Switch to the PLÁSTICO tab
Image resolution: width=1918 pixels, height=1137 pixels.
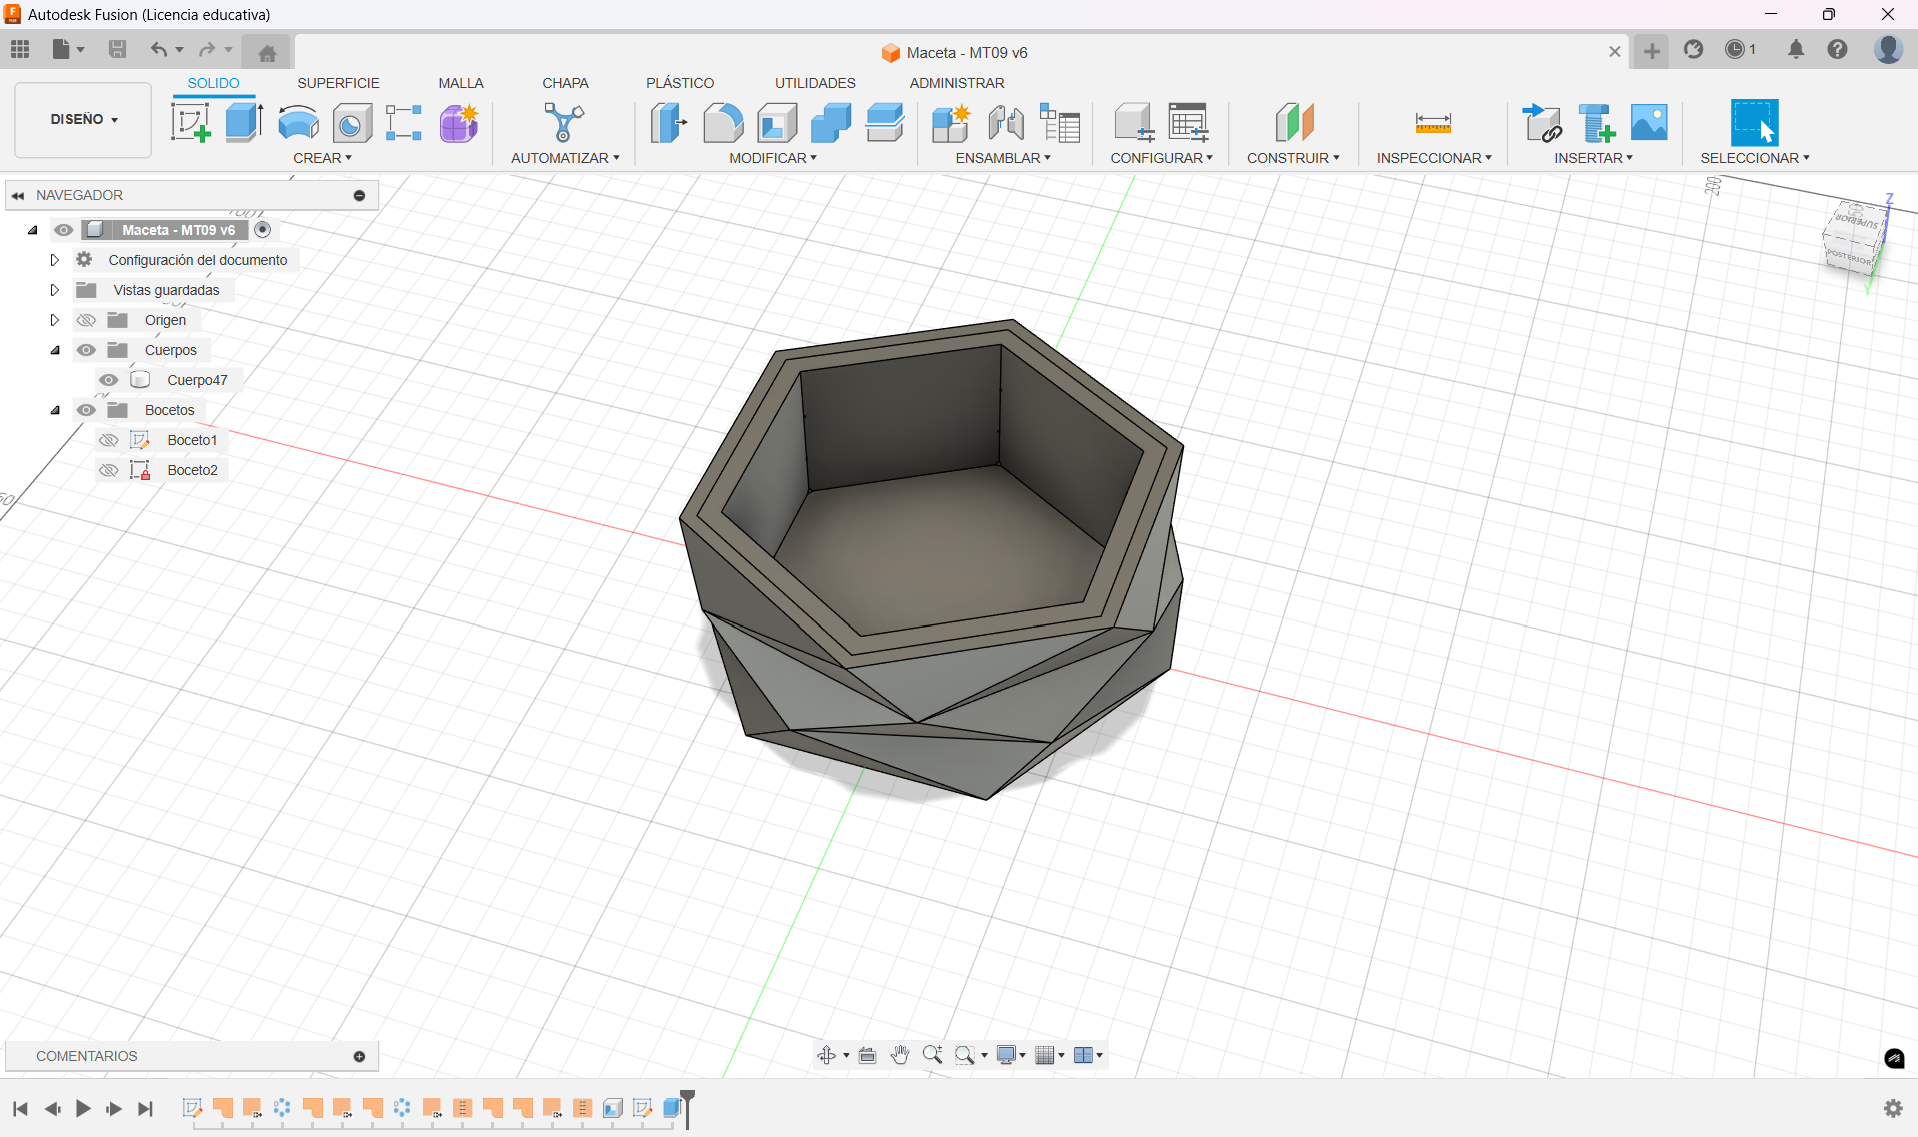coord(679,83)
